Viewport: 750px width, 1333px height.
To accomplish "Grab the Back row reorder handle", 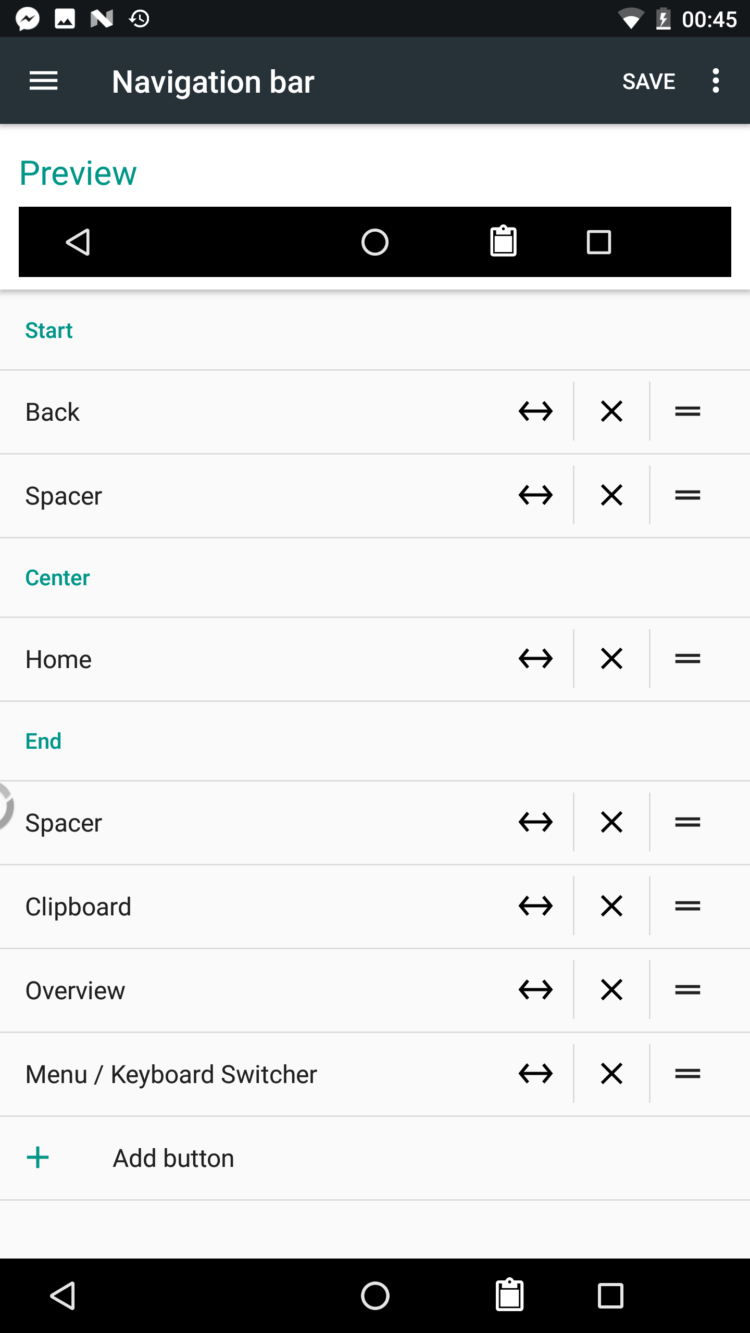I will pos(687,411).
